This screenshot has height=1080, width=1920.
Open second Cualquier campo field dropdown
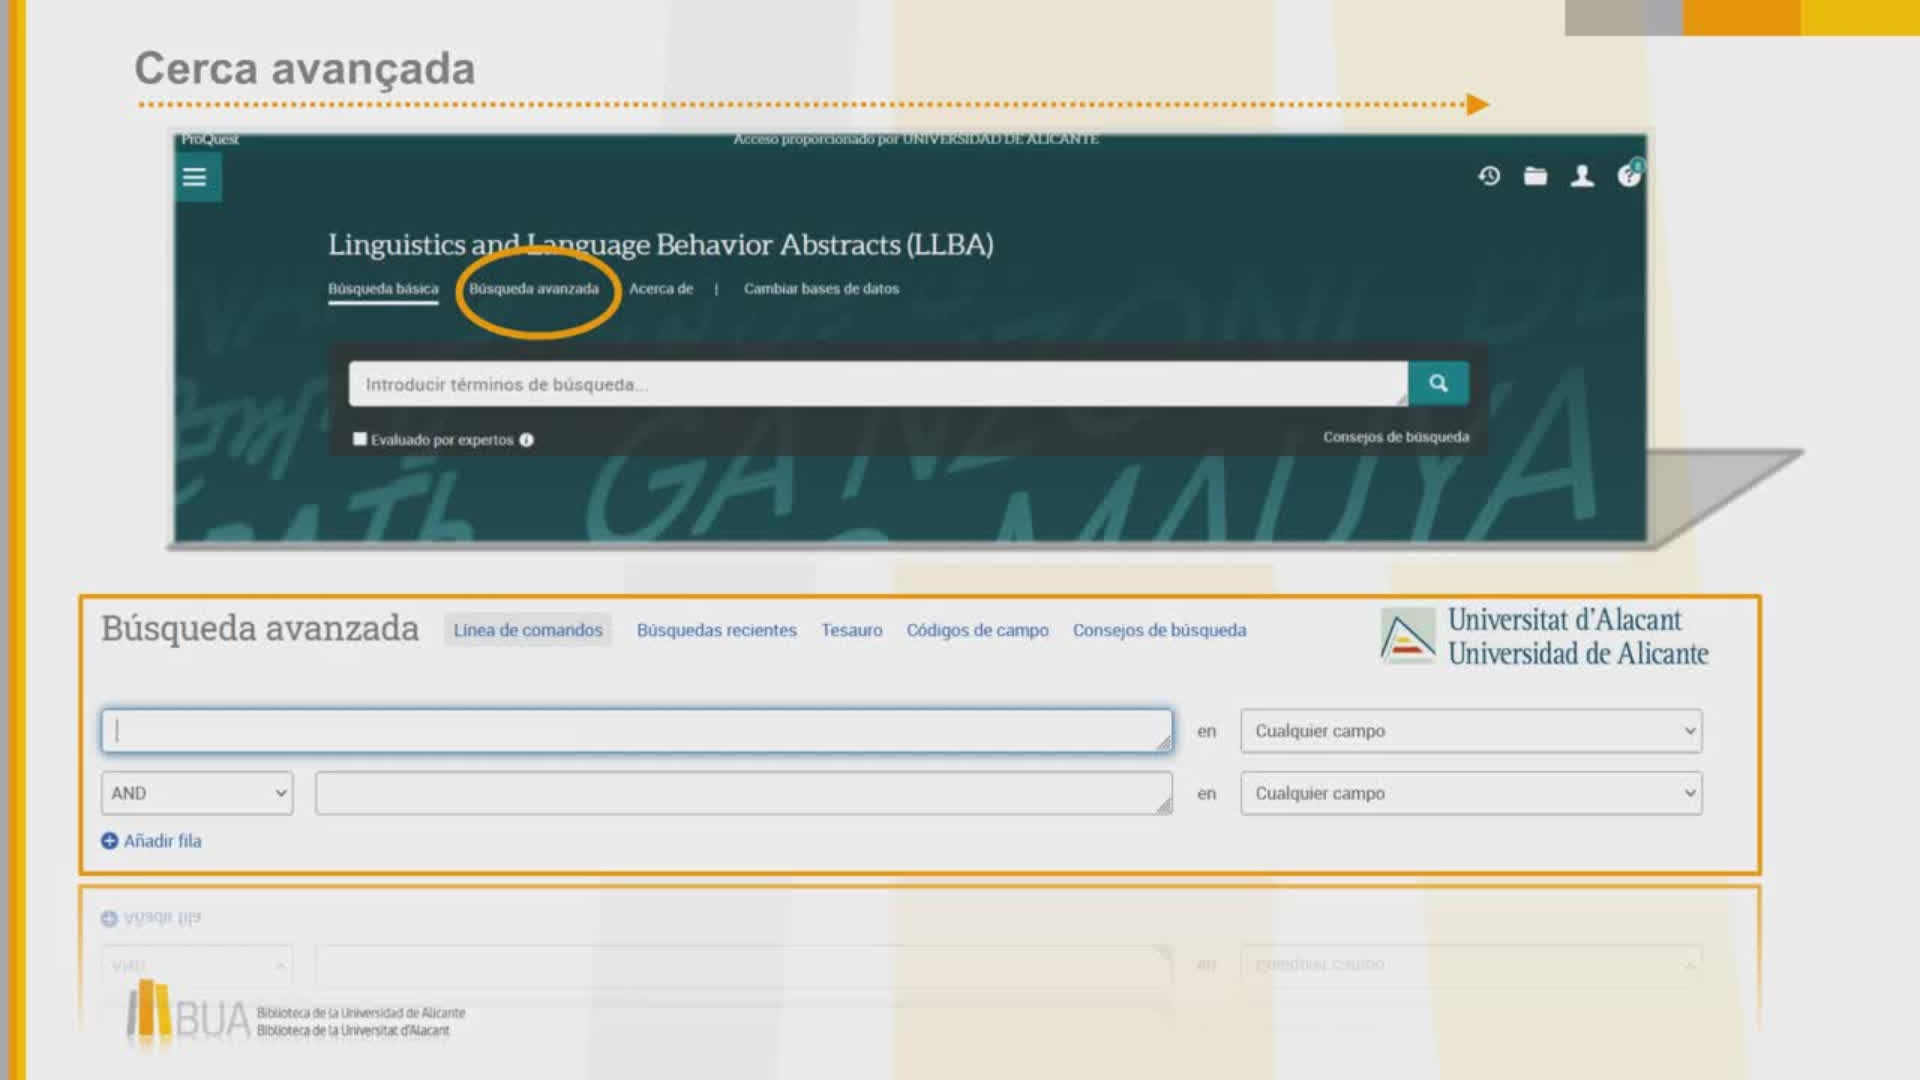coord(1471,793)
